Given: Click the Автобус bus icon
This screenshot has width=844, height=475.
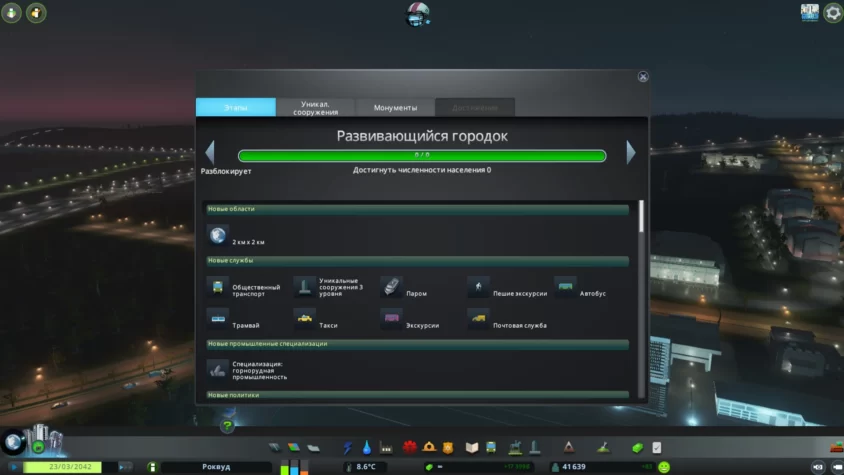Looking at the screenshot, I should point(565,287).
